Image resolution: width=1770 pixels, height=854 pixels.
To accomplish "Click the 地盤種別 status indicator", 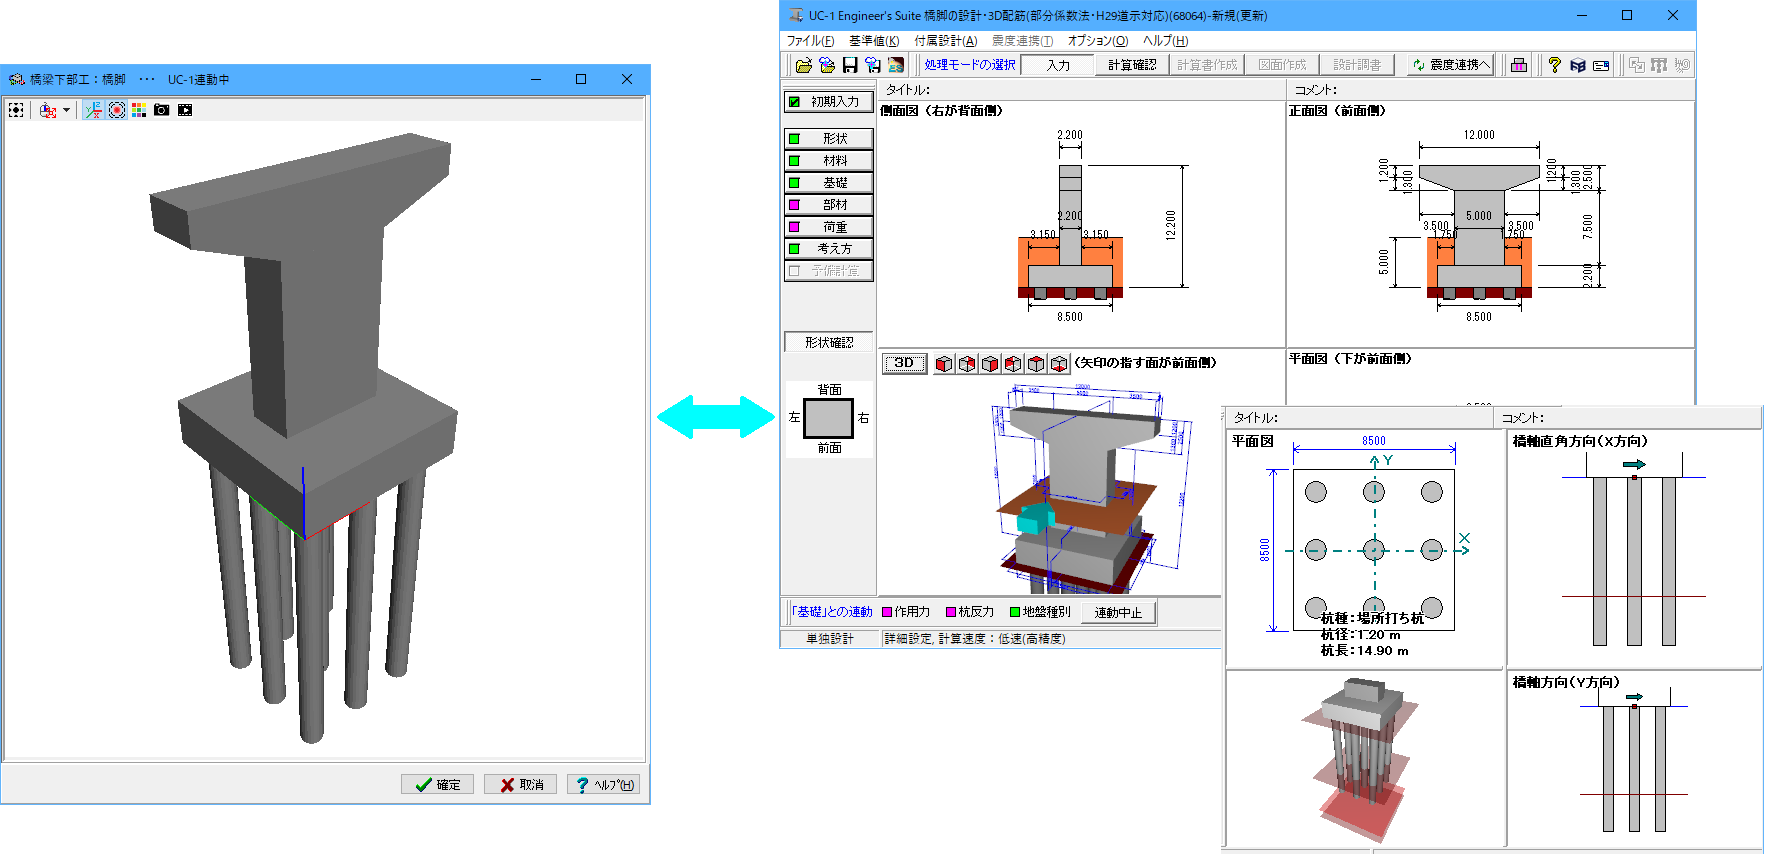I will click(x=1040, y=611).
